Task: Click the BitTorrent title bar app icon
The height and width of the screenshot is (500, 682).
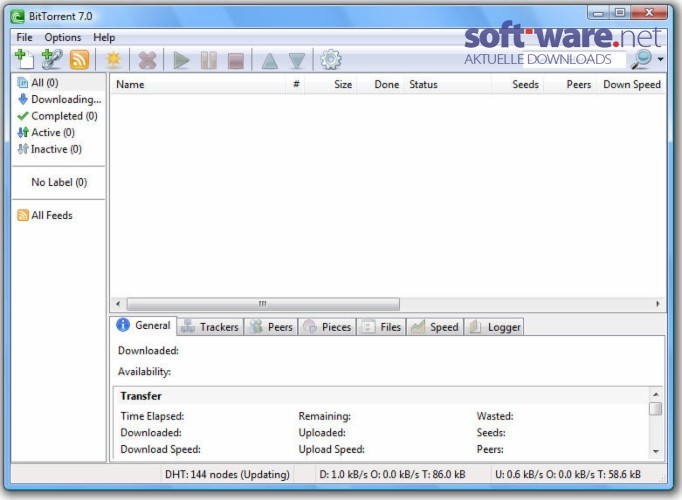Action: (x=17, y=17)
